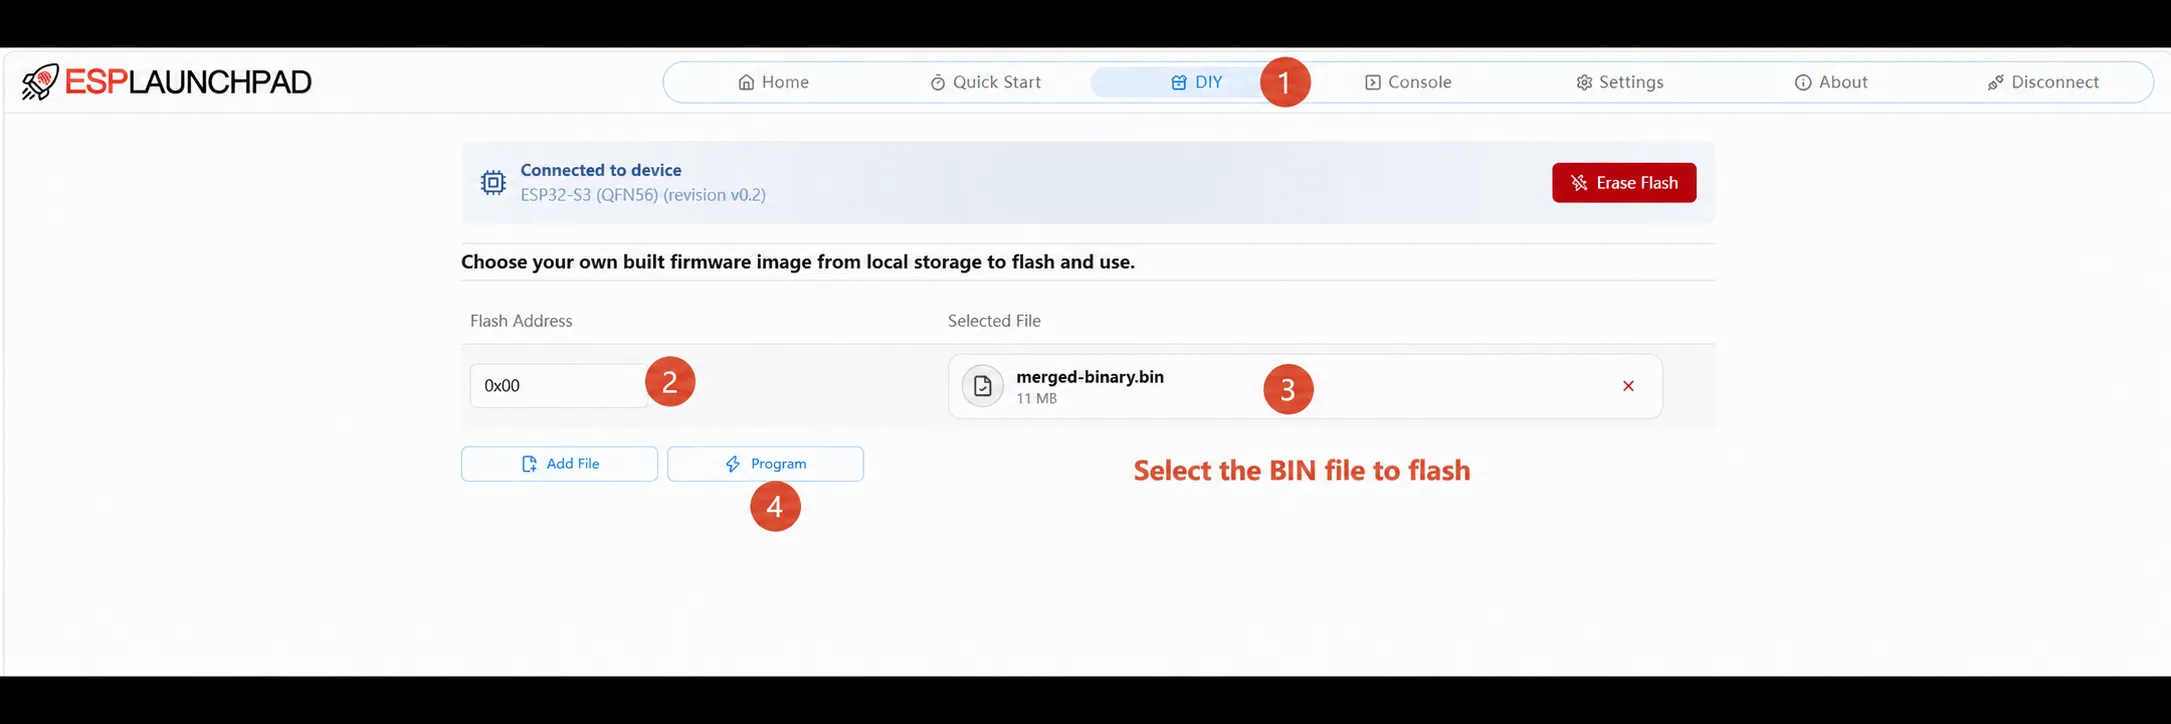
Task: Click the Connected to device status text
Action: tap(601, 170)
